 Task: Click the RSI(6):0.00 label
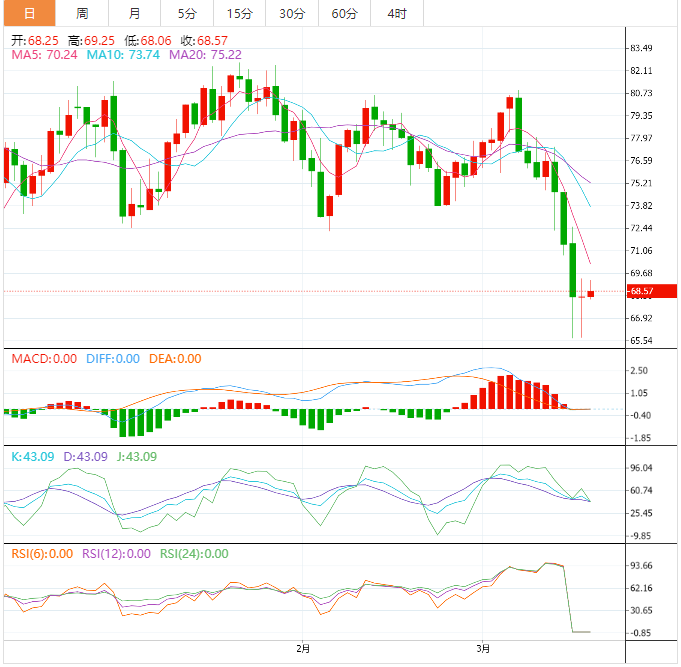click(42, 554)
